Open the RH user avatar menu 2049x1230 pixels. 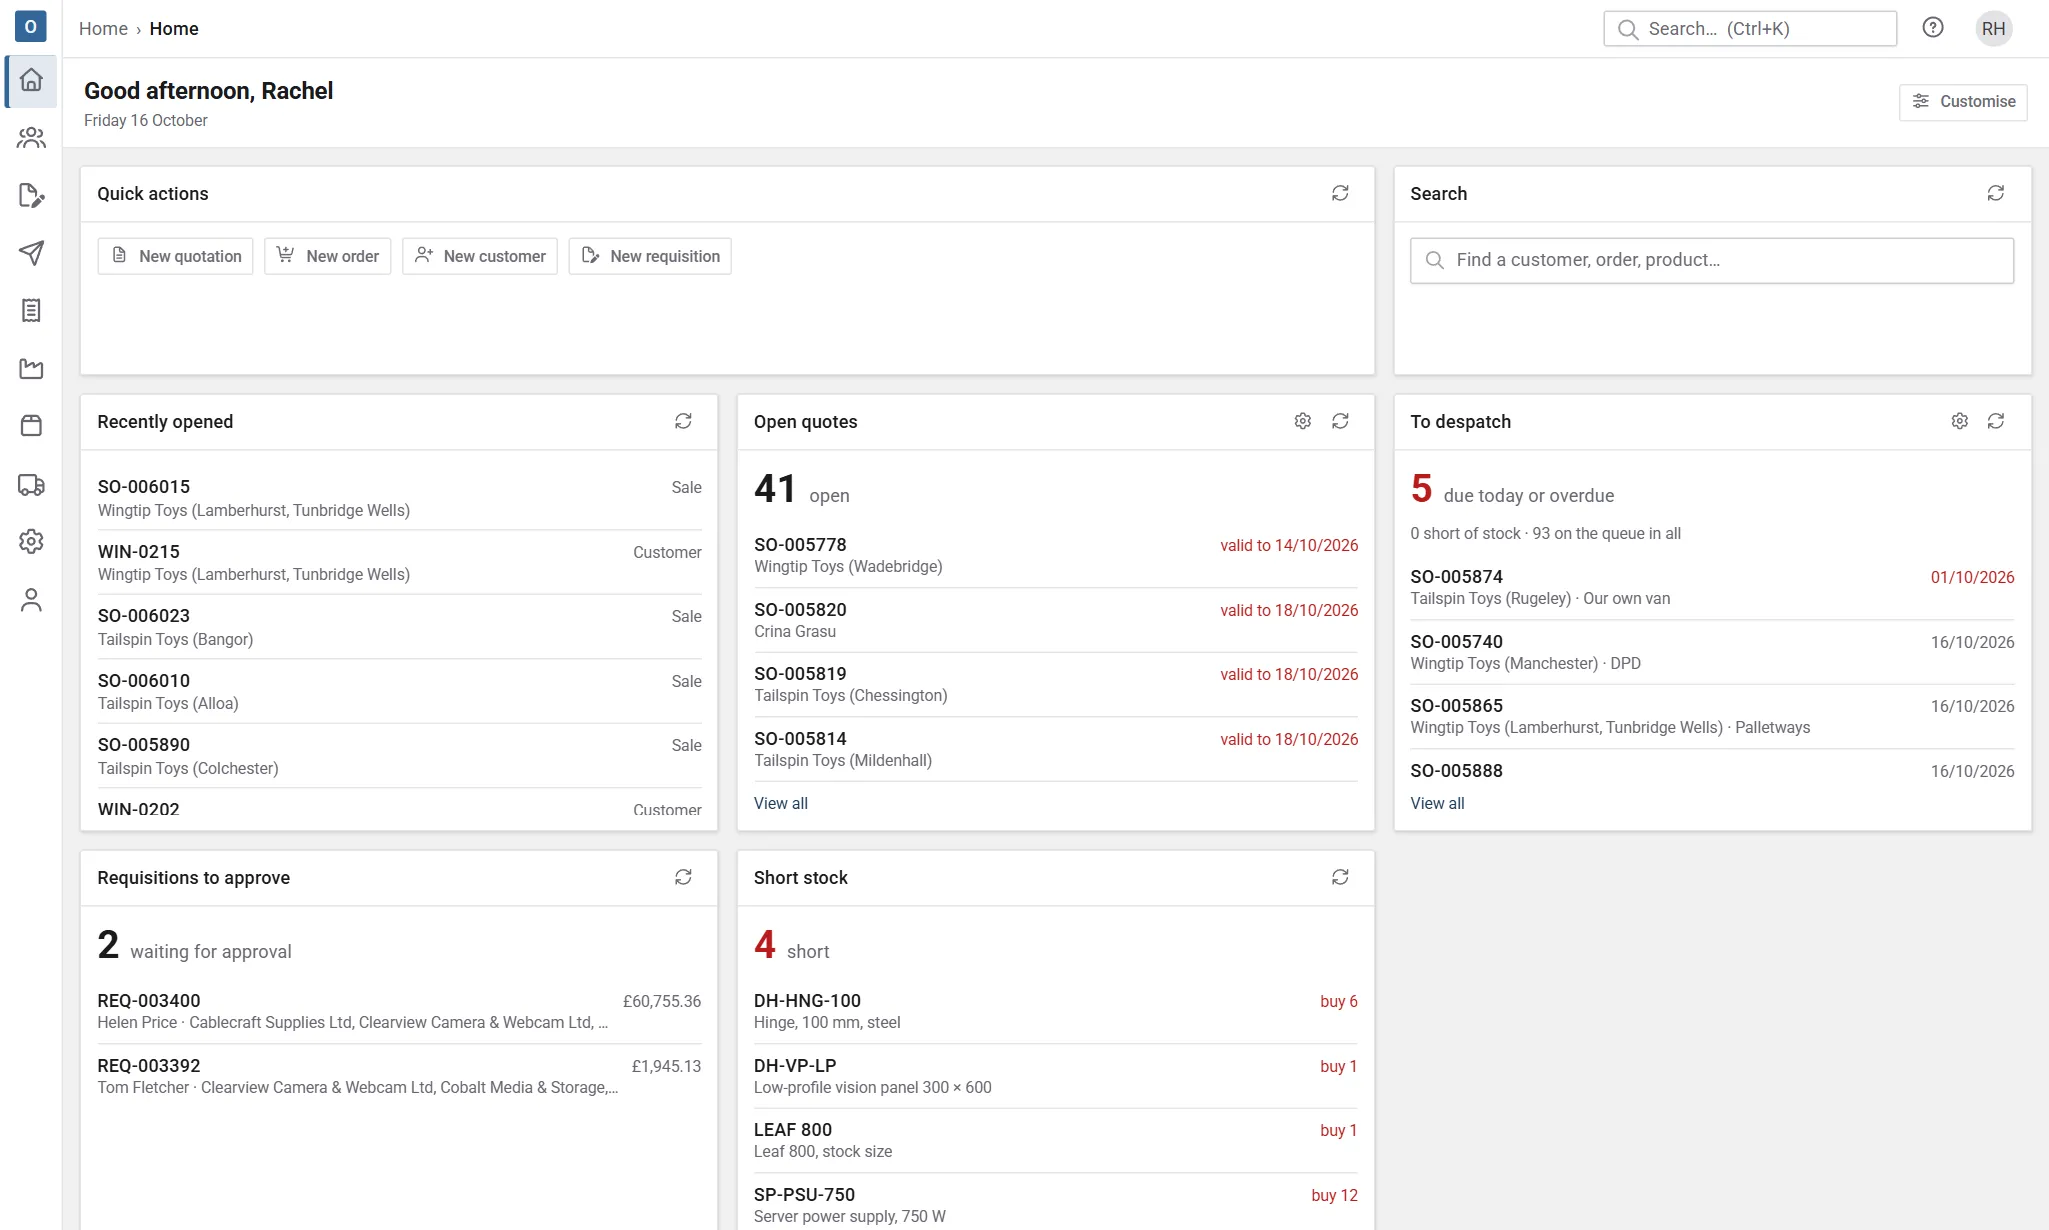[x=1993, y=28]
